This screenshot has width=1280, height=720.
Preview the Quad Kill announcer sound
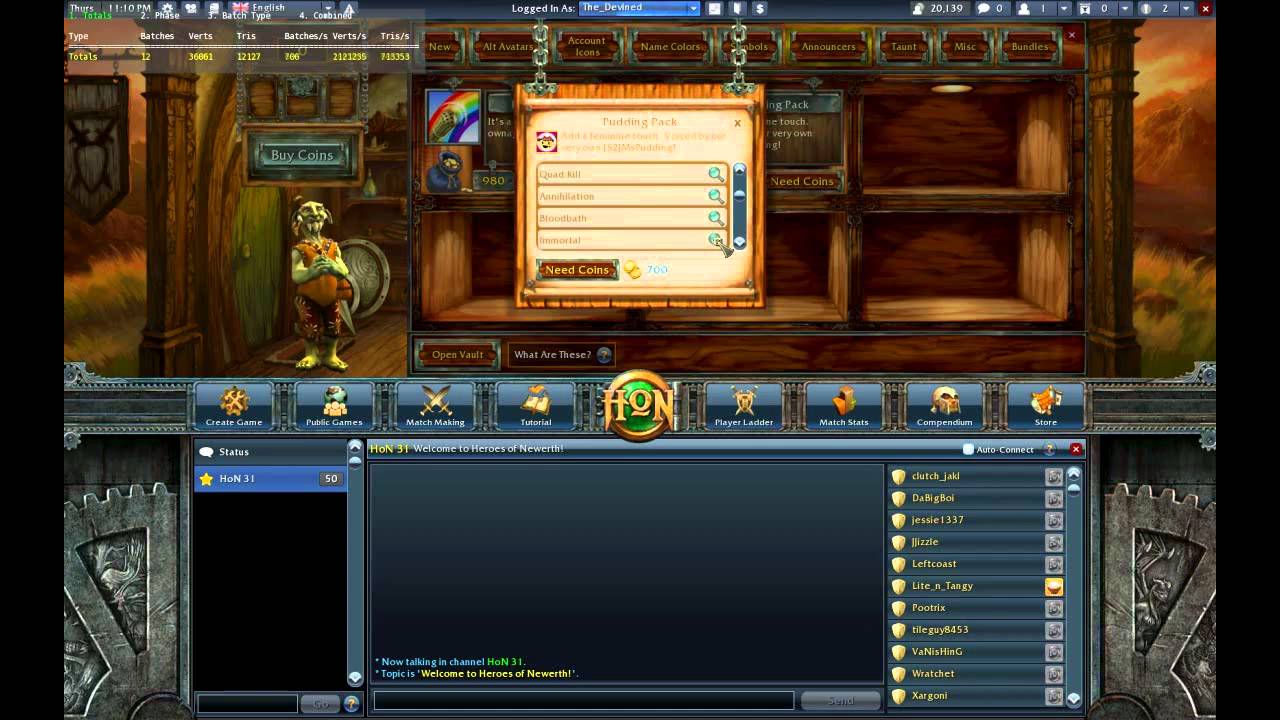pyautogui.click(x=715, y=174)
